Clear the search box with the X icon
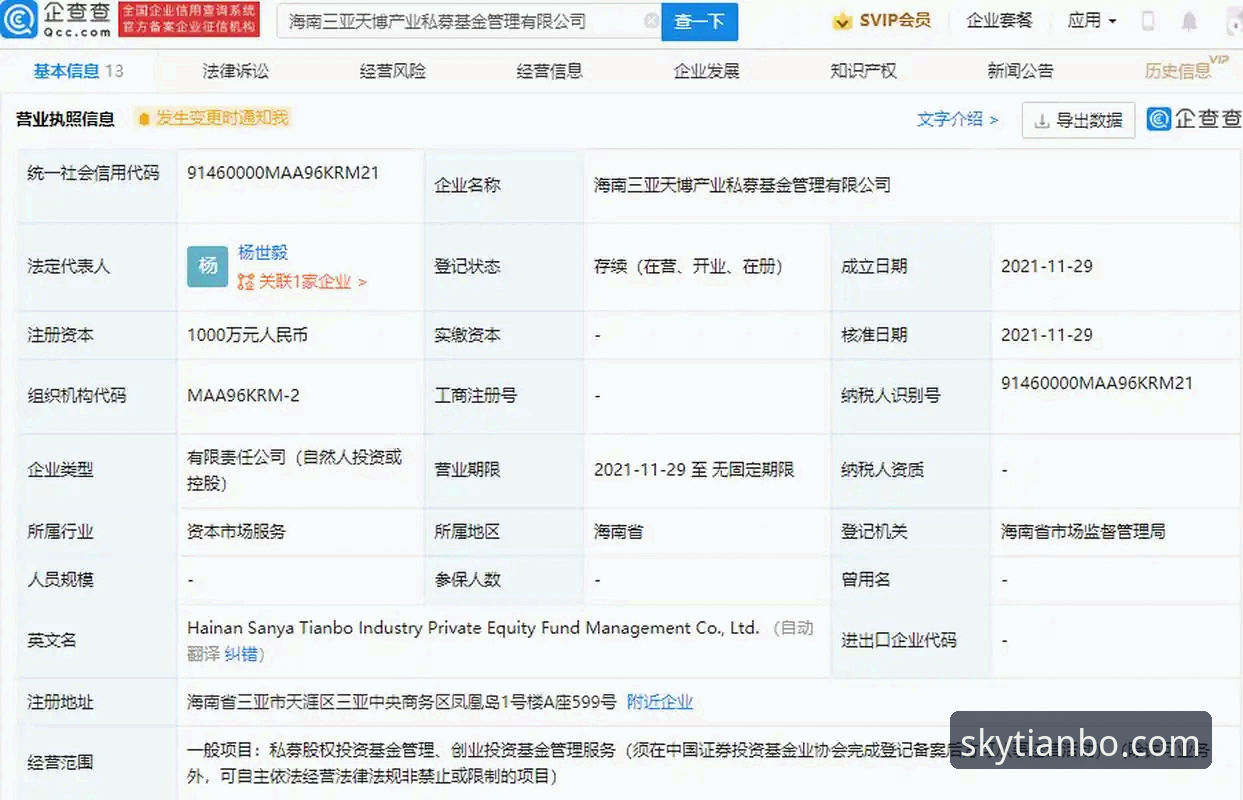1243x800 pixels. coord(651,21)
